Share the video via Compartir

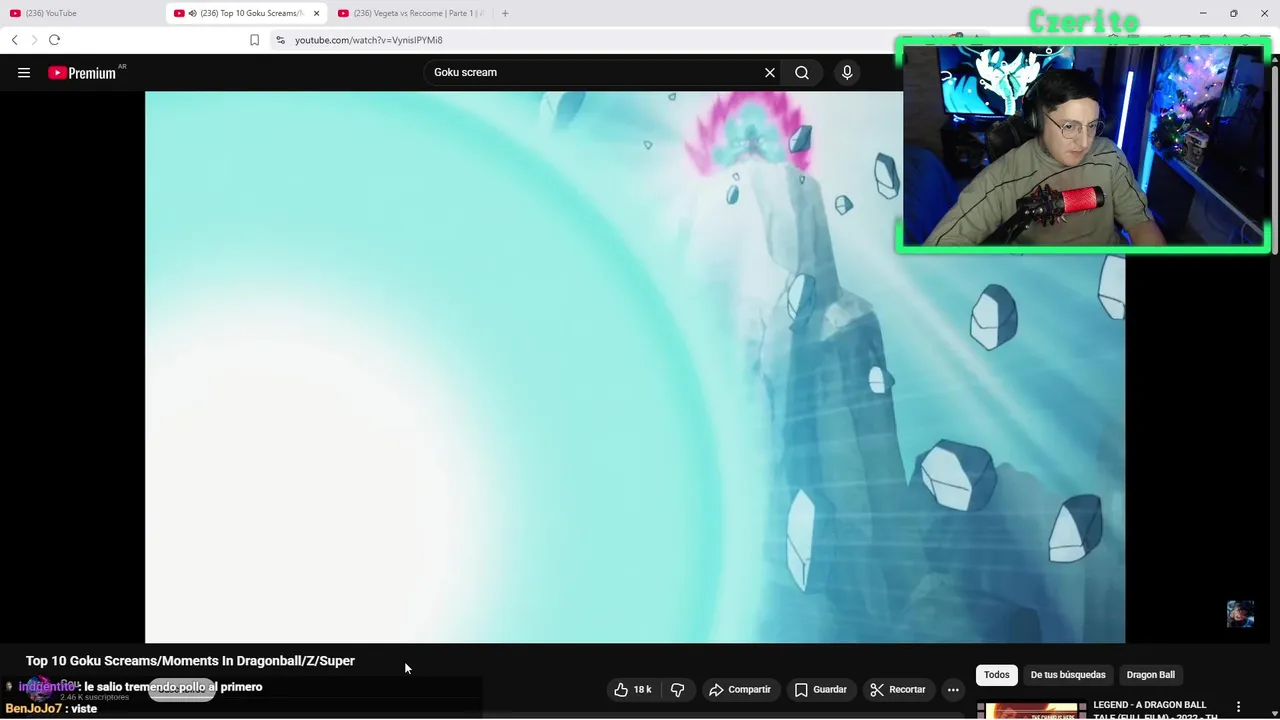click(x=740, y=690)
